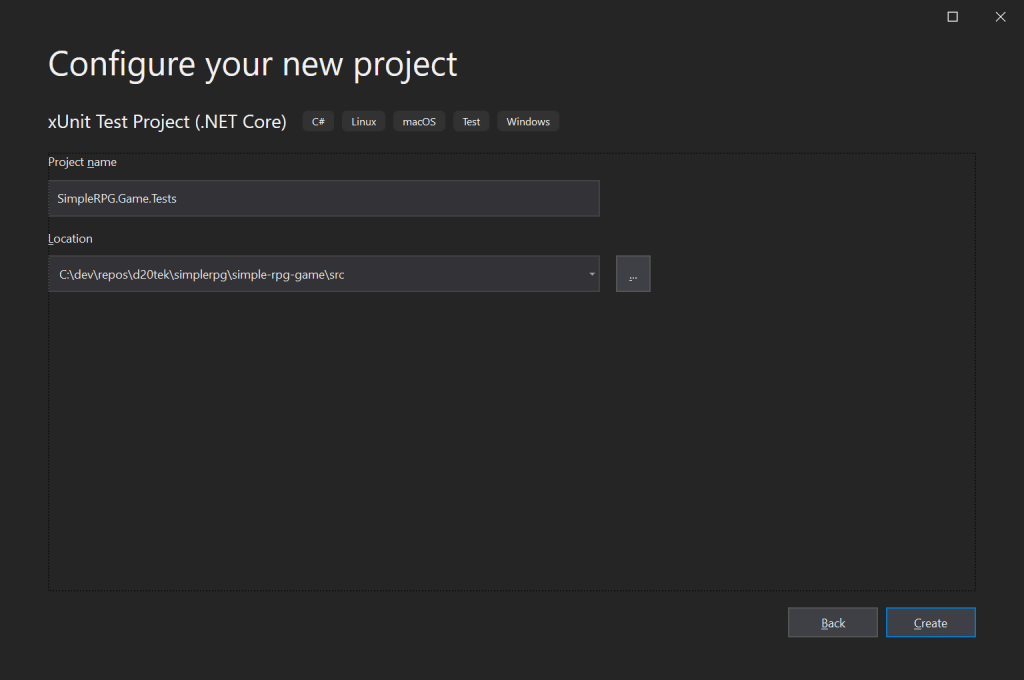
Task: Click the Project name label
Action: point(82,162)
